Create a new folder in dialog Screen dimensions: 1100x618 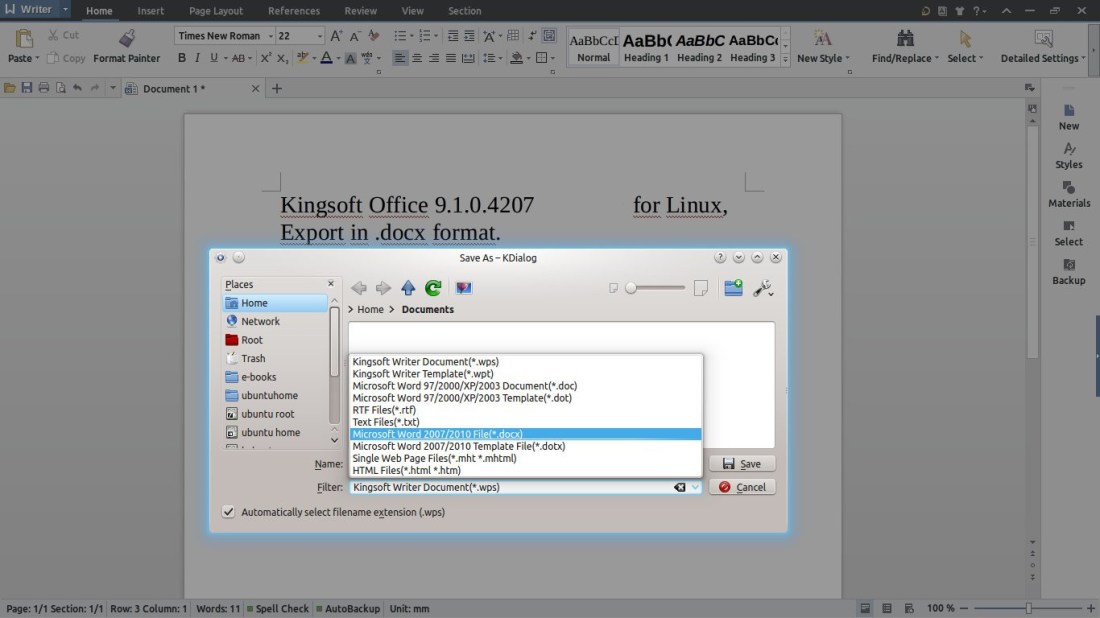coord(733,288)
